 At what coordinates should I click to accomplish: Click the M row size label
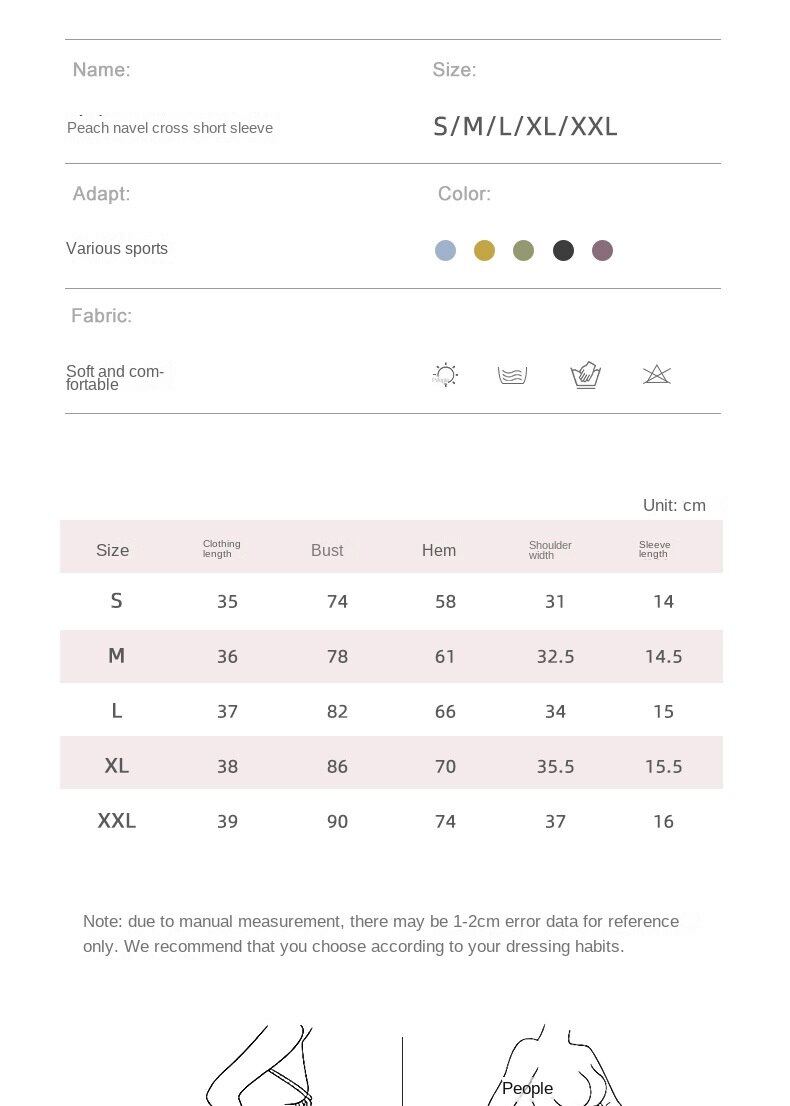point(117,656)
